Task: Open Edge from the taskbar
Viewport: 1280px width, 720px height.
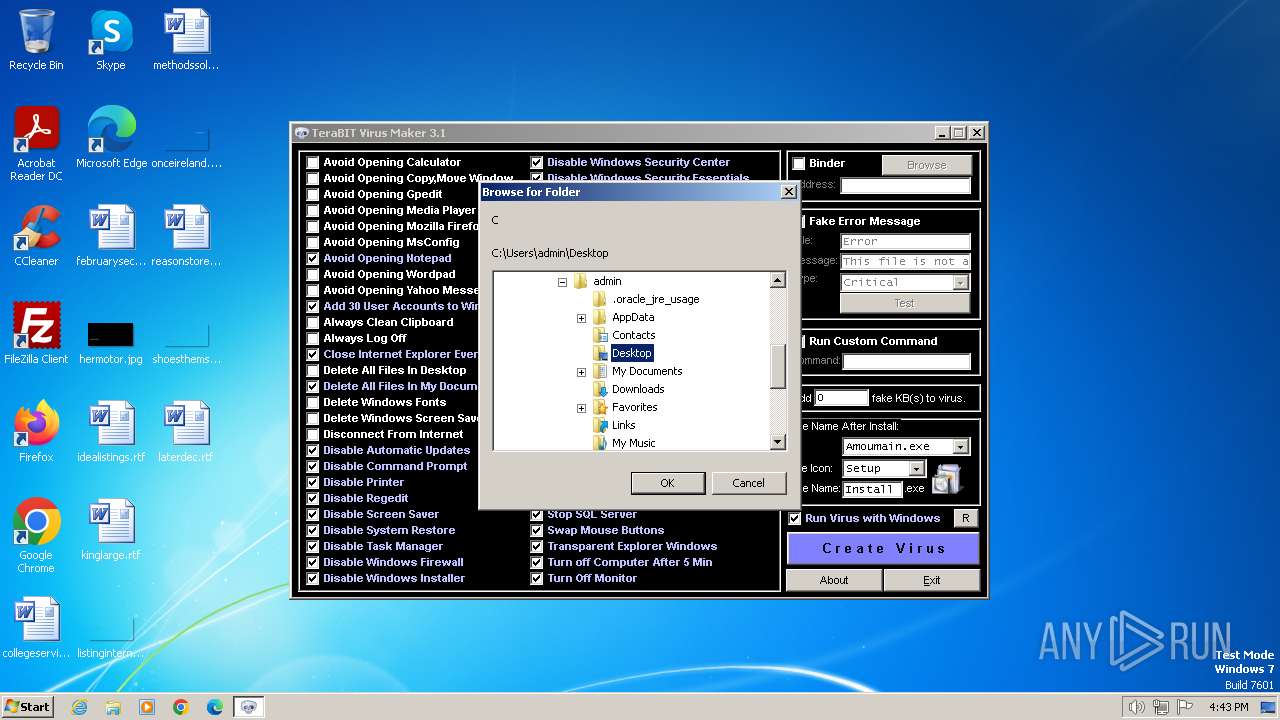Action: [x=215, y=707]
